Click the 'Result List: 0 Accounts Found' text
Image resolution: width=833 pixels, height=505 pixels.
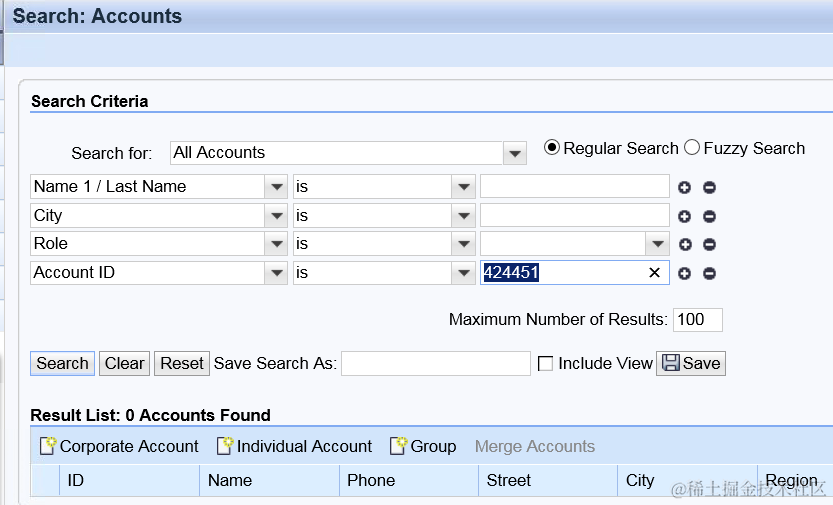150,415
